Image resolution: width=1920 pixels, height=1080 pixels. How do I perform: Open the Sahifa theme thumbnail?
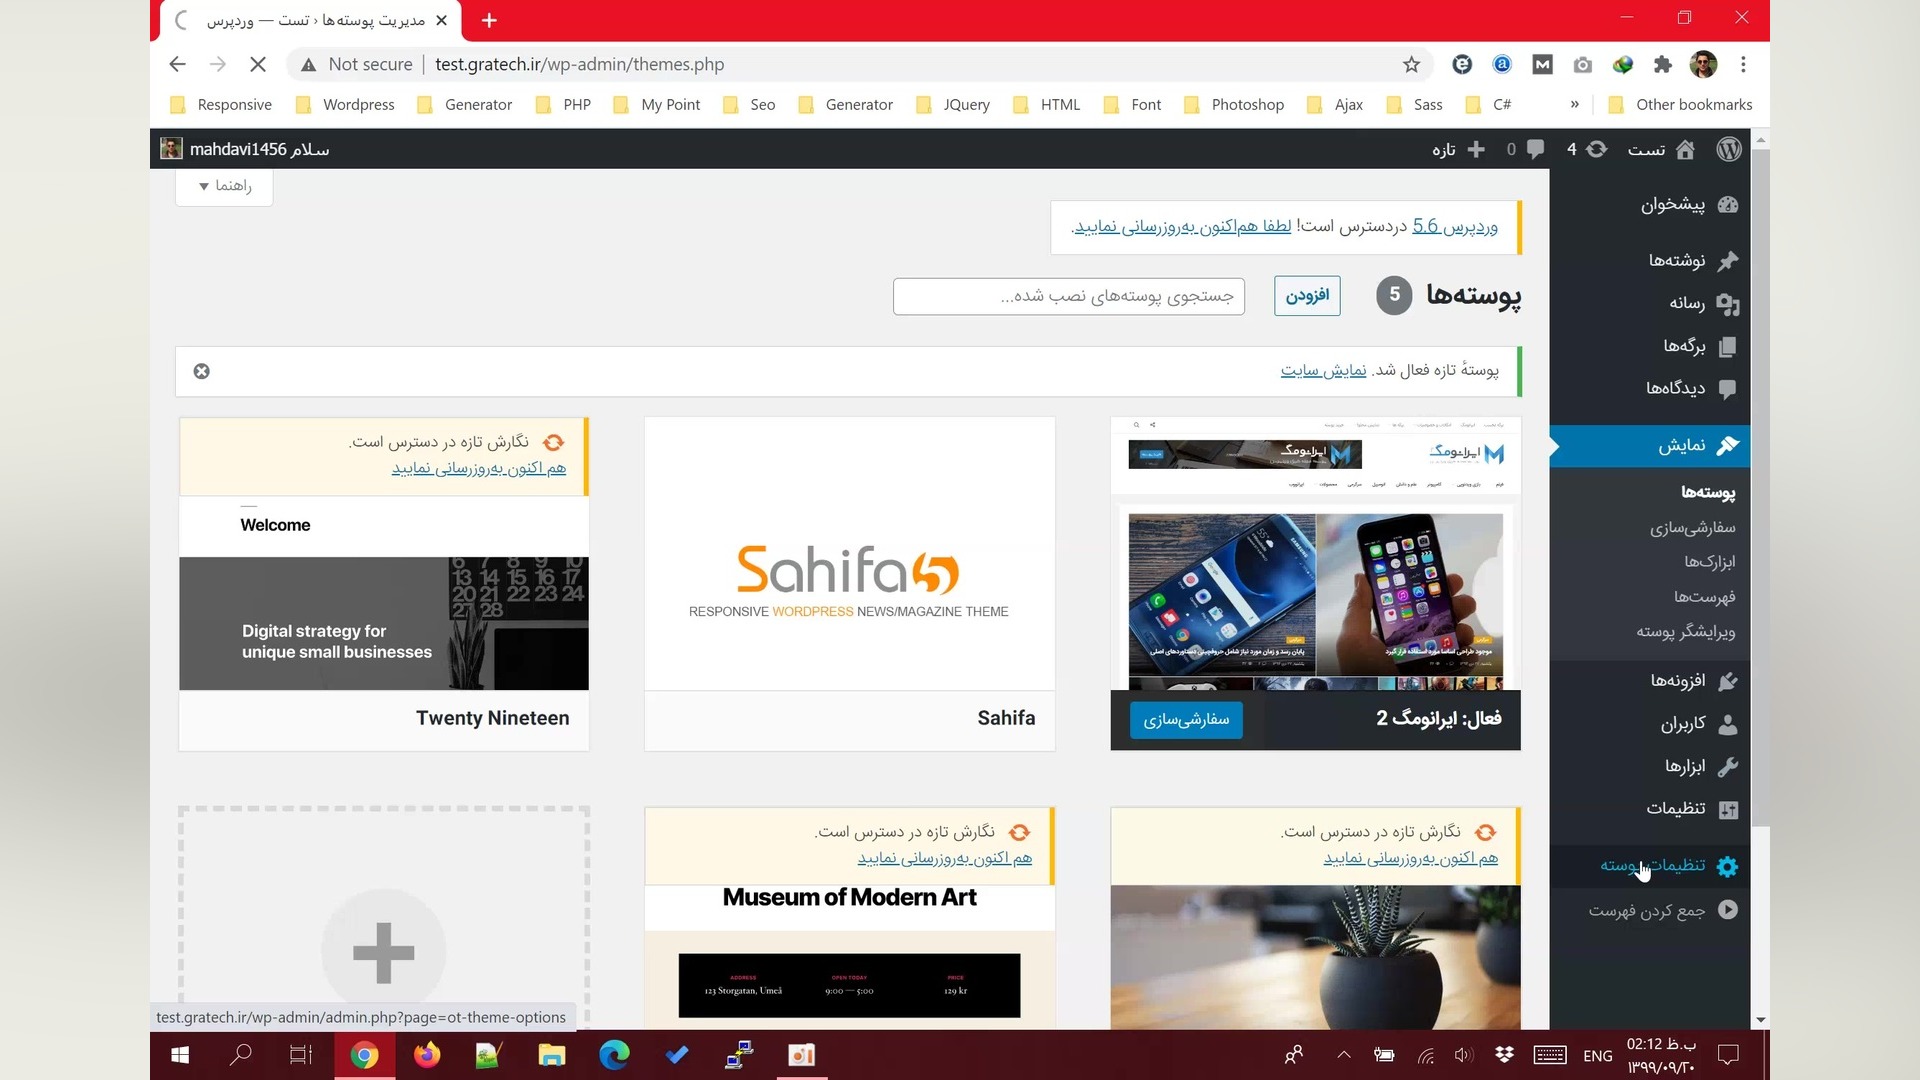point(849,554)
